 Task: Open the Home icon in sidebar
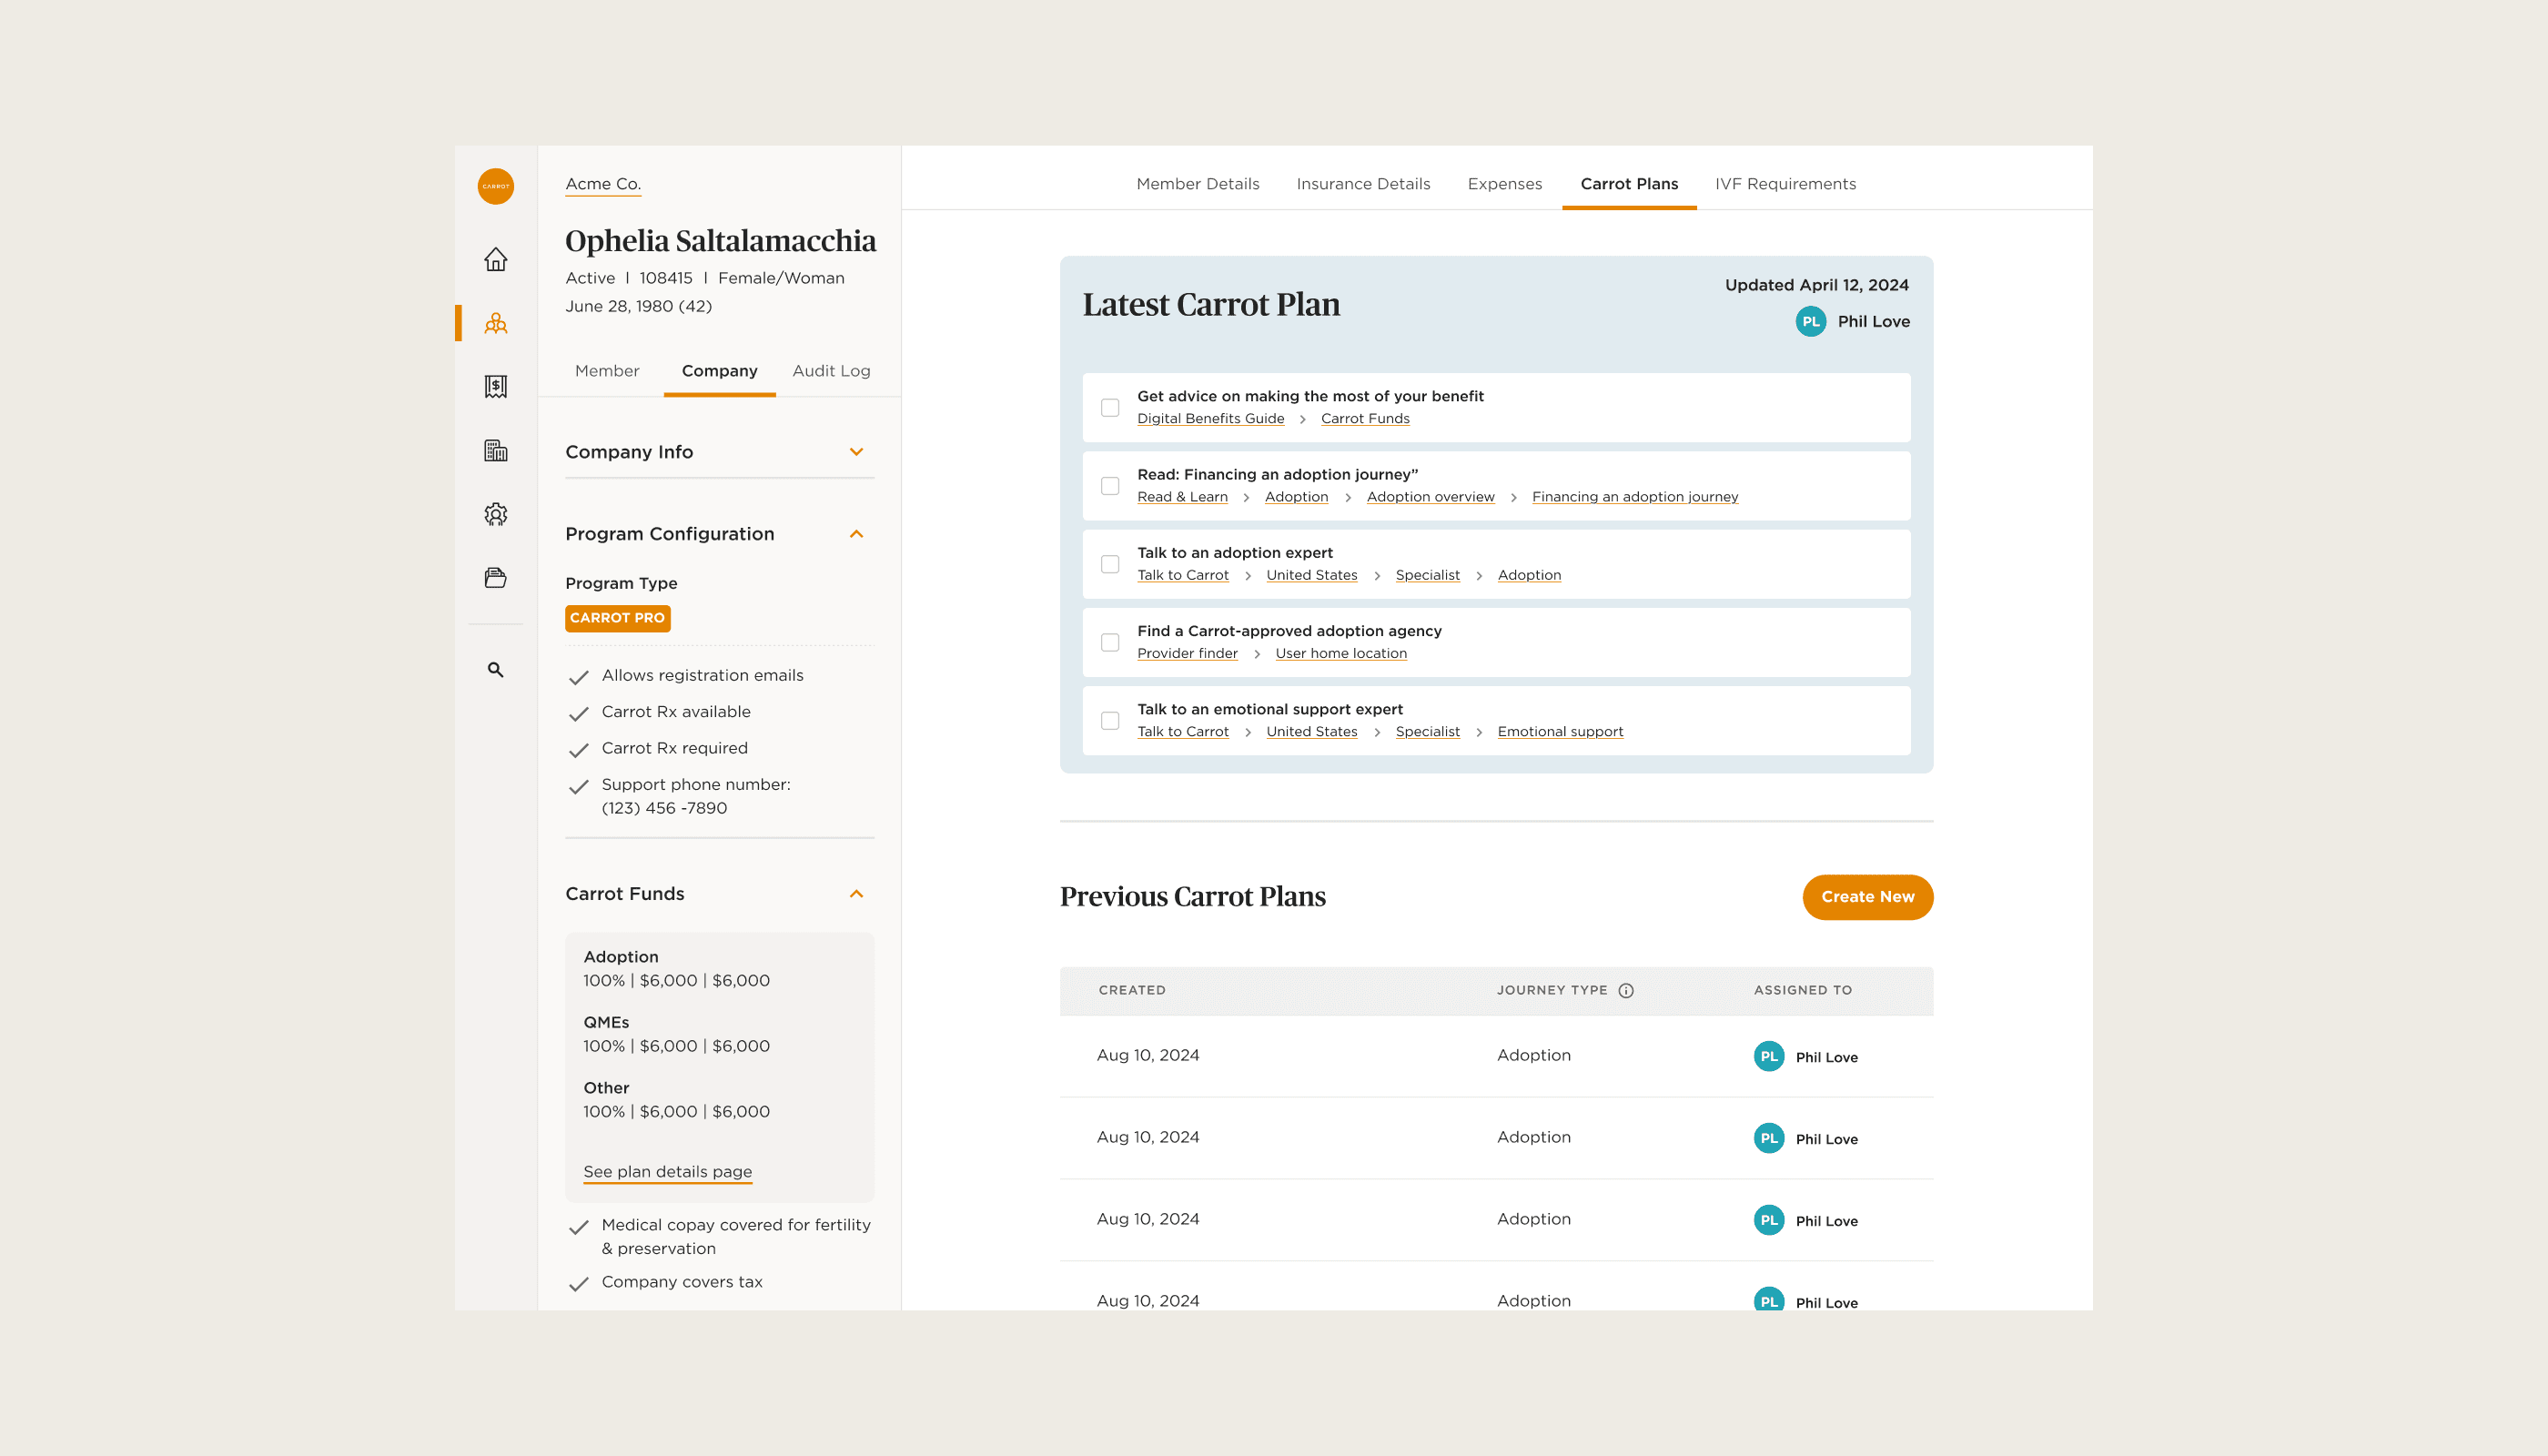(x=495, y=260)
